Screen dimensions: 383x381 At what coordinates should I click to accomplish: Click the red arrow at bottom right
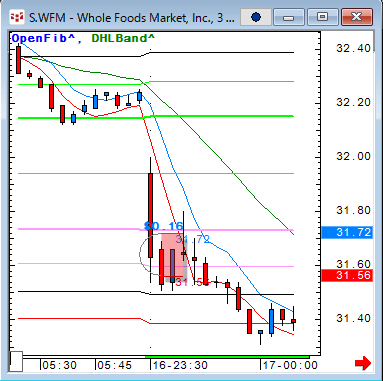(x=363, y=363)
